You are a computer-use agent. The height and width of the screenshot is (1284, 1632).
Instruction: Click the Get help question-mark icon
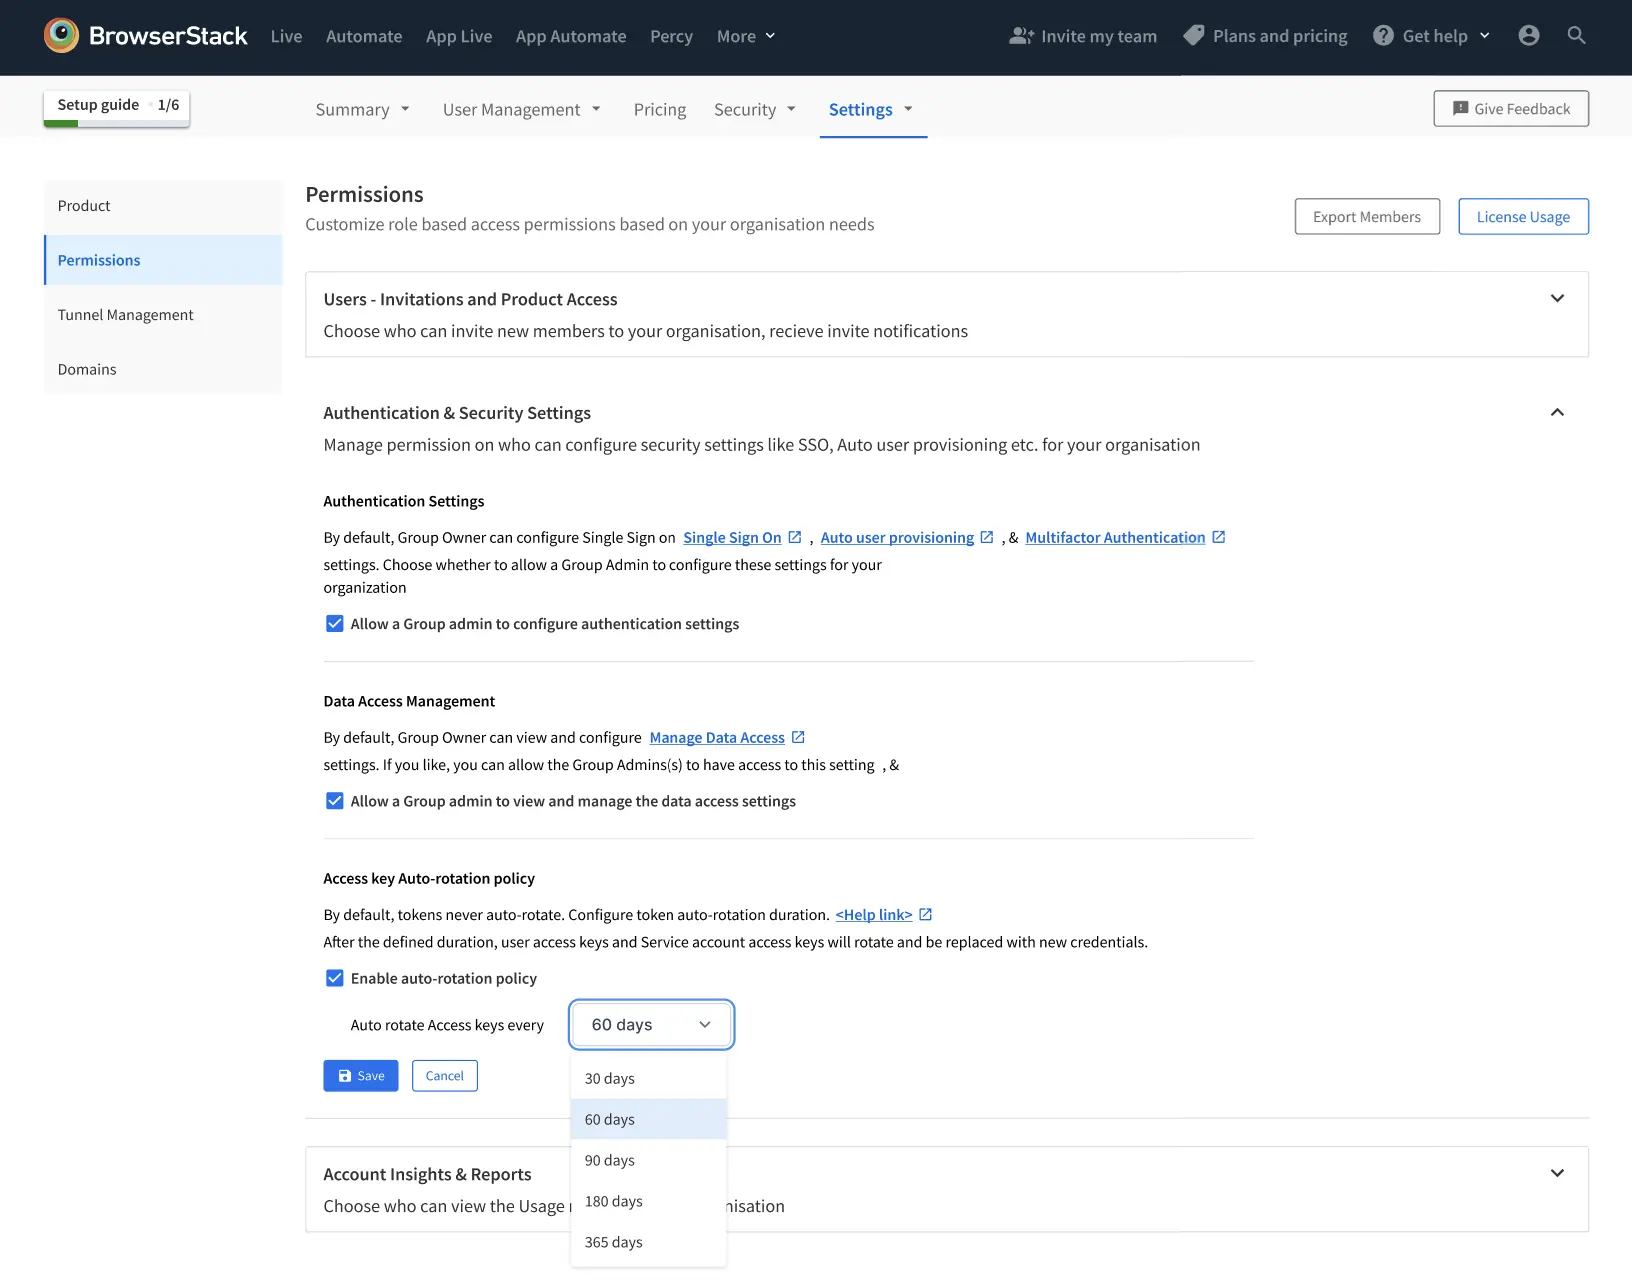tap(1383, 36)
